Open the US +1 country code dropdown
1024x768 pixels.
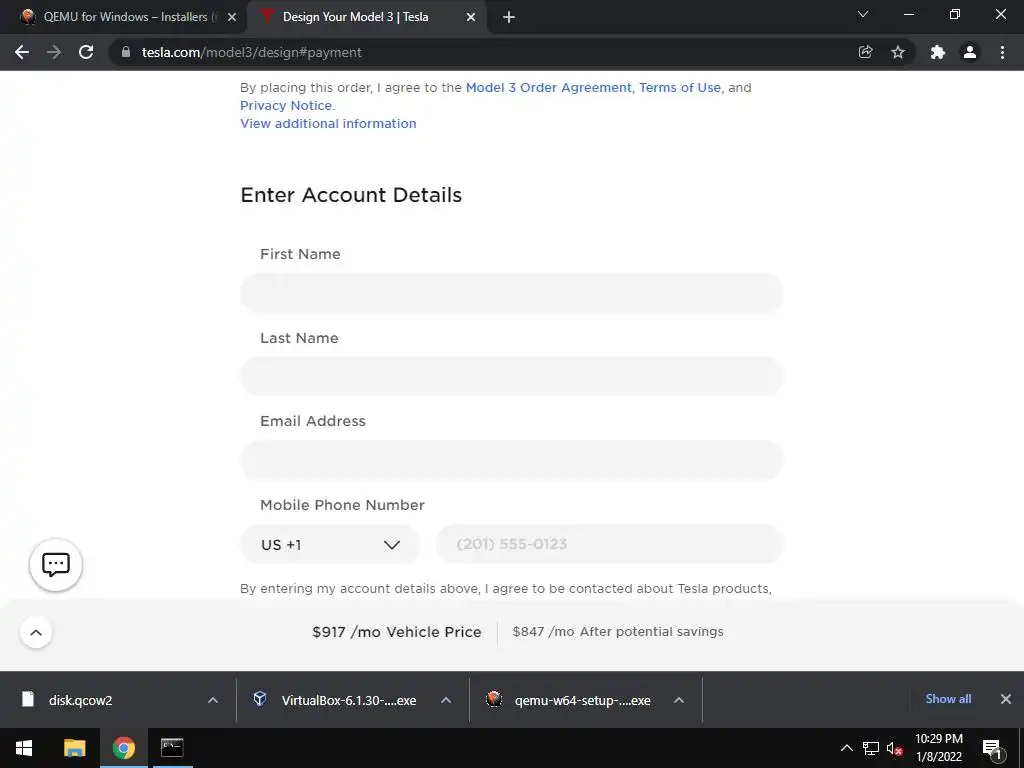coord(330,545)
